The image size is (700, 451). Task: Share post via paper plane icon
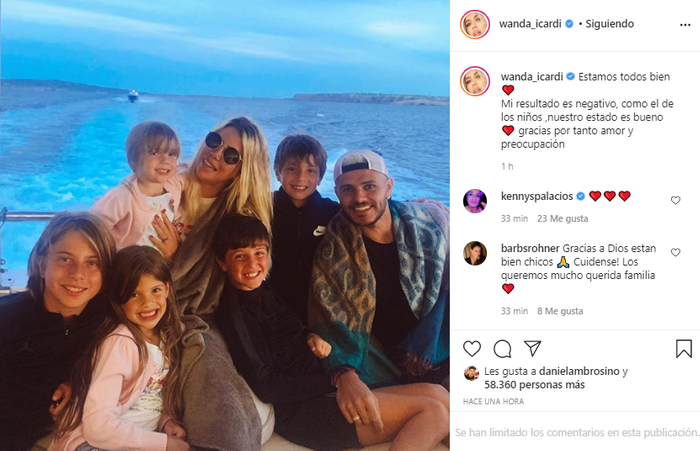click(x=533, y=348)
